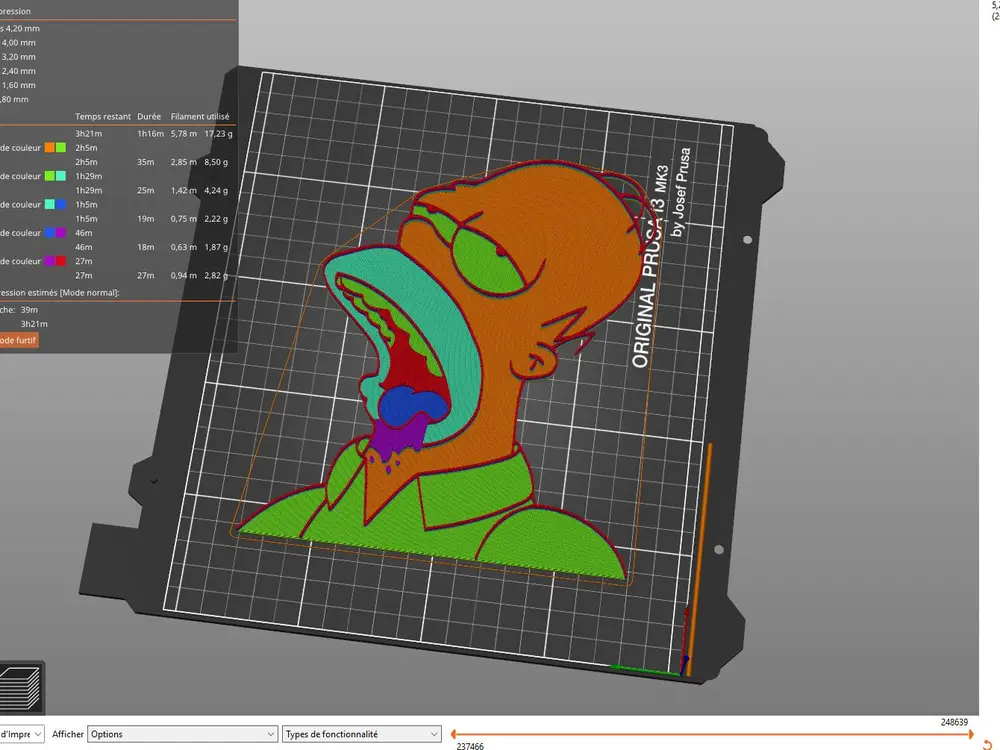Click the orange vertical layer marker at bed edge
Screen dimensions: 1000x750
(x=700, y=558)
